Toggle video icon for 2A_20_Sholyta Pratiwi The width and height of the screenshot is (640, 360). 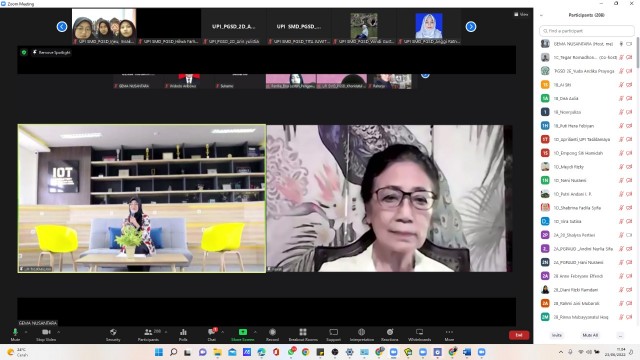(x=629, y=235)
